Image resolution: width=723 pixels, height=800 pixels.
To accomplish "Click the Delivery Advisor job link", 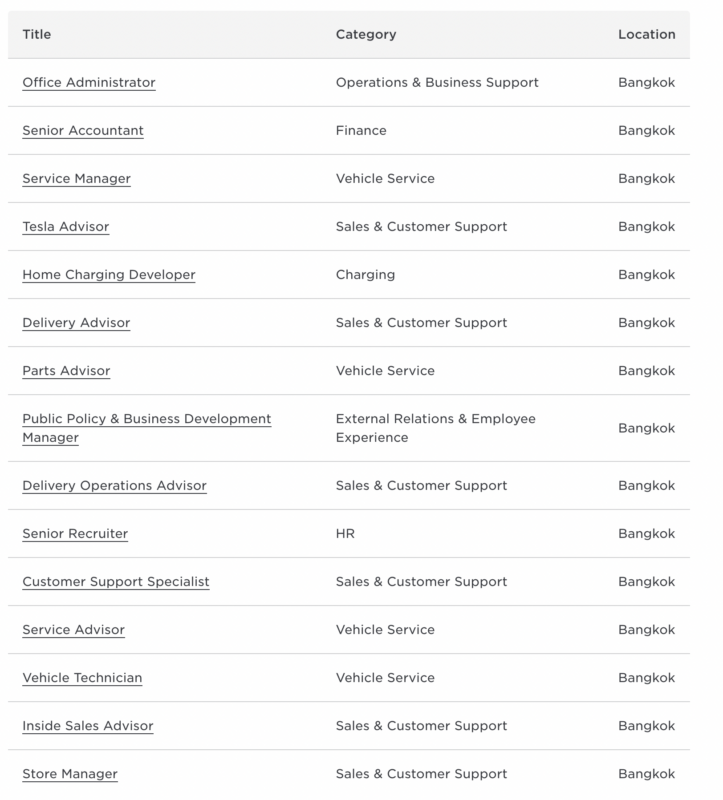I will 76,323.
